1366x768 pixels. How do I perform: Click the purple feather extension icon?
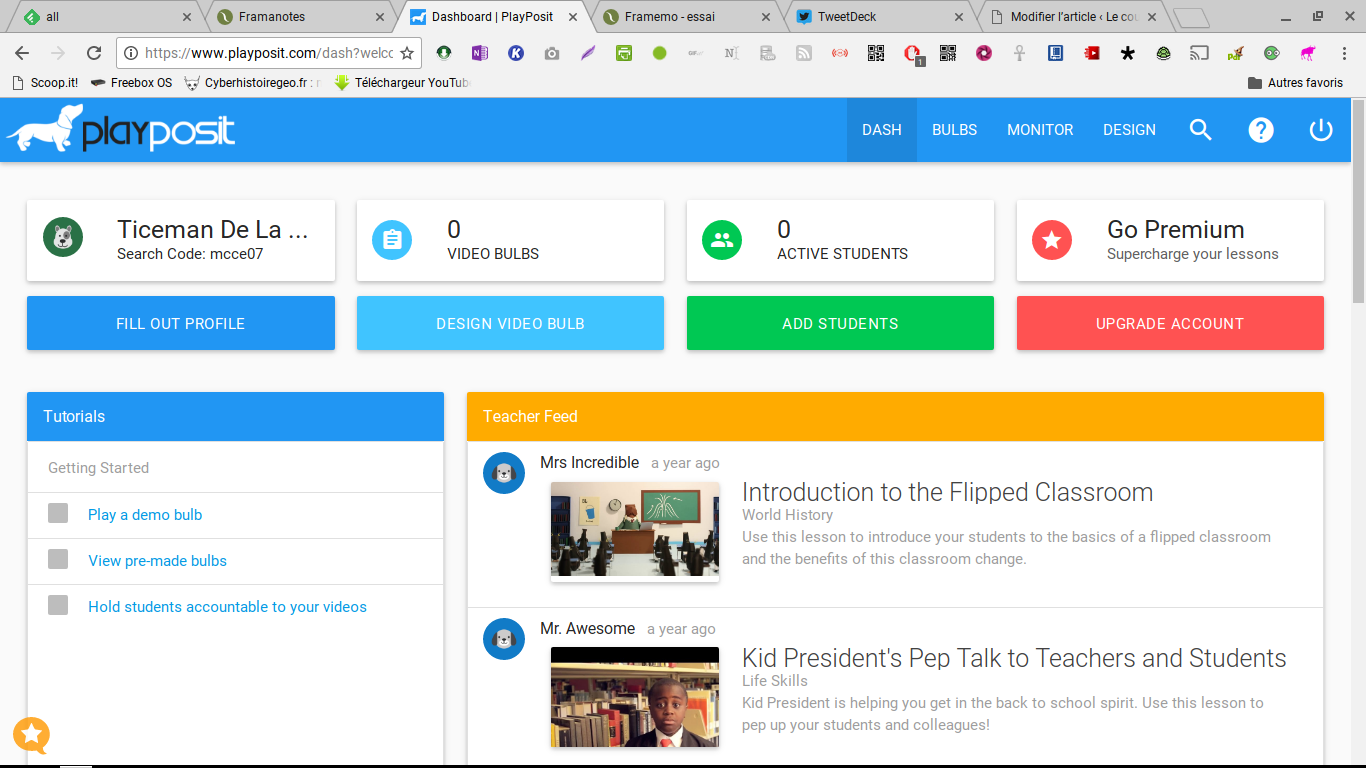pyautogui.click(x=588, y=53)
